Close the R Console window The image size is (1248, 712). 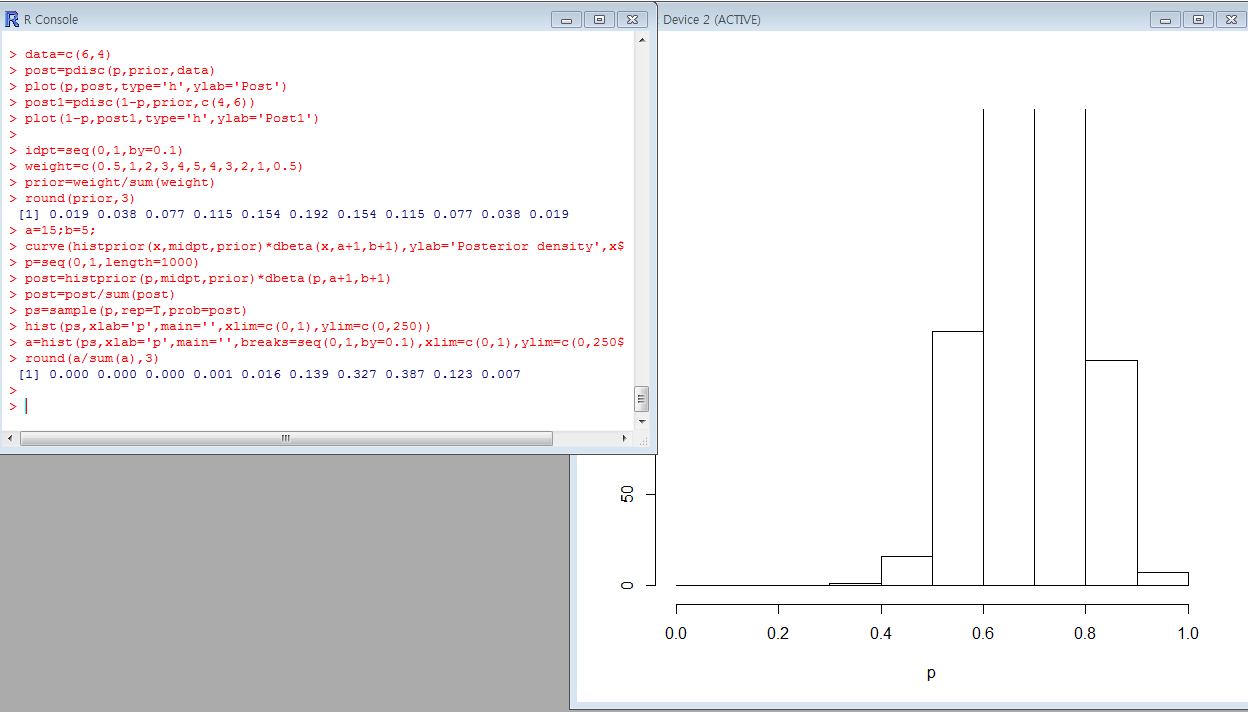click(632, 19)
